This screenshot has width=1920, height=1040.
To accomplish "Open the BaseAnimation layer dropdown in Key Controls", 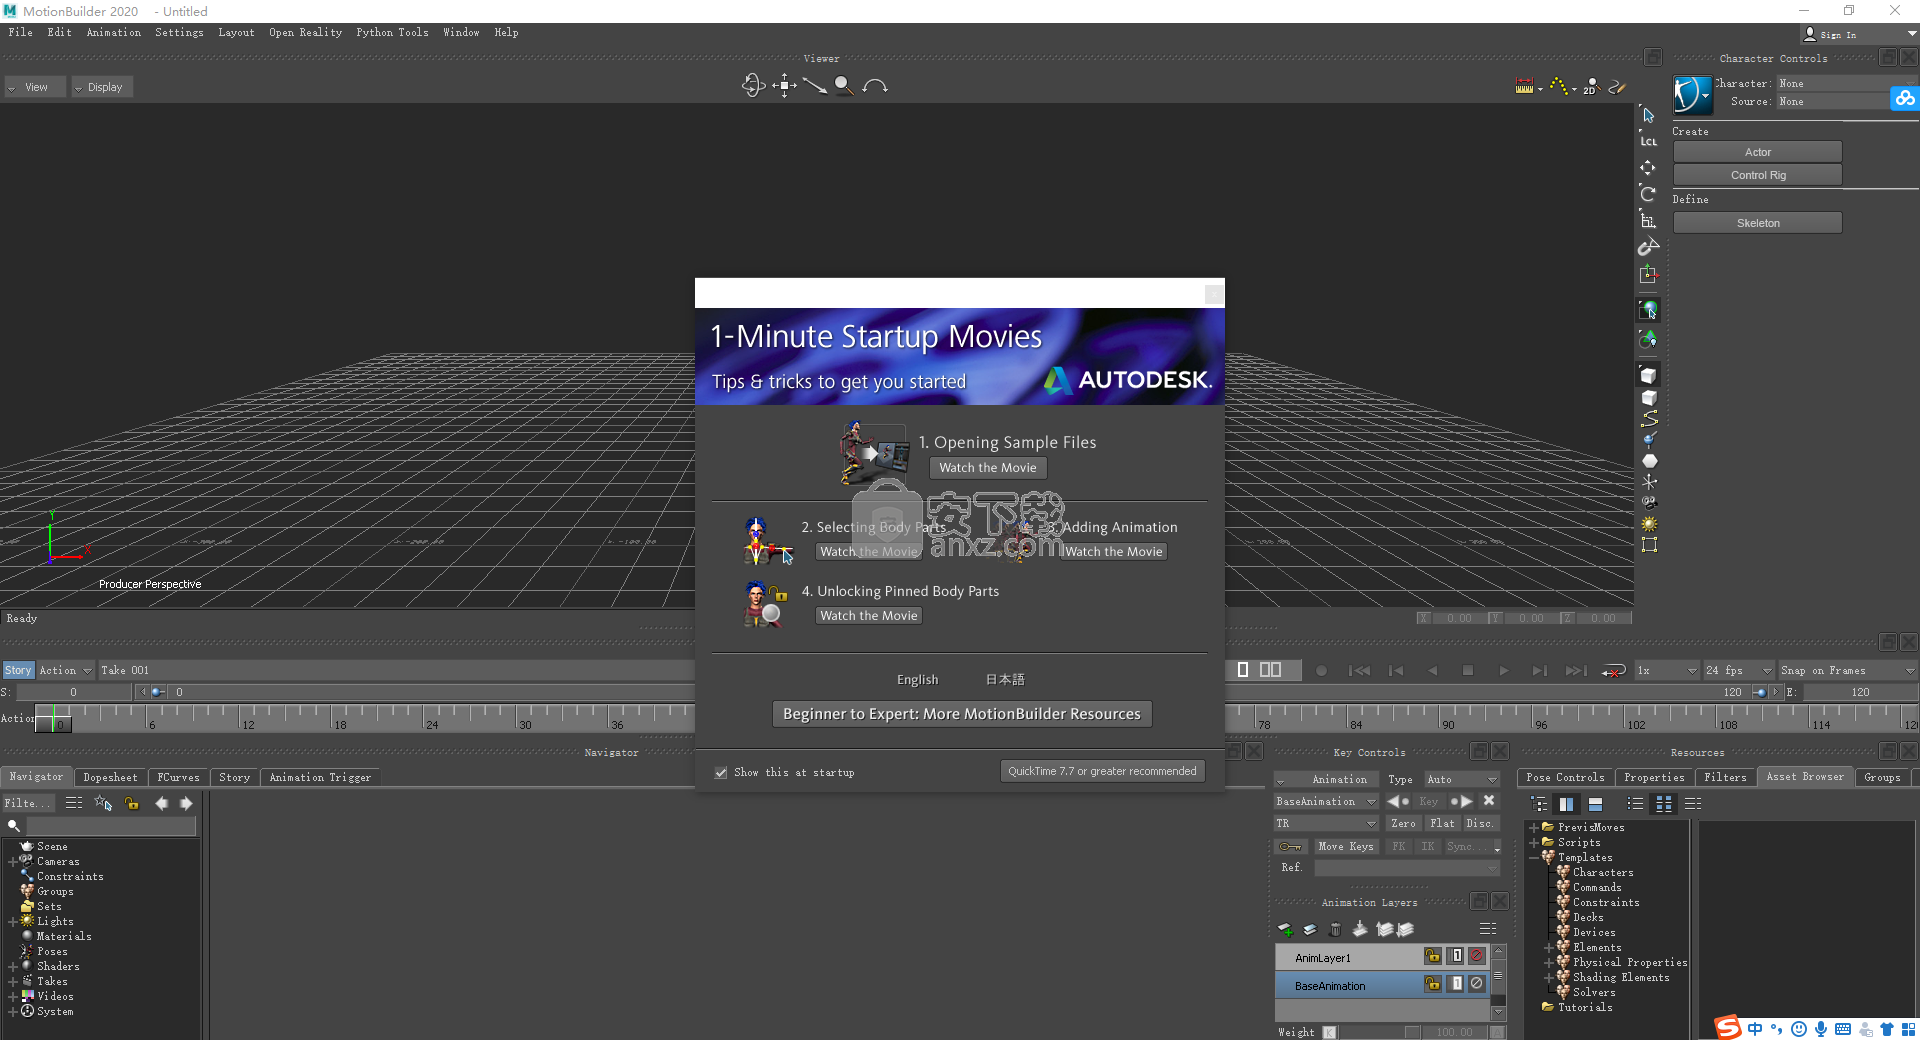I will click(x=1326, y=802).
